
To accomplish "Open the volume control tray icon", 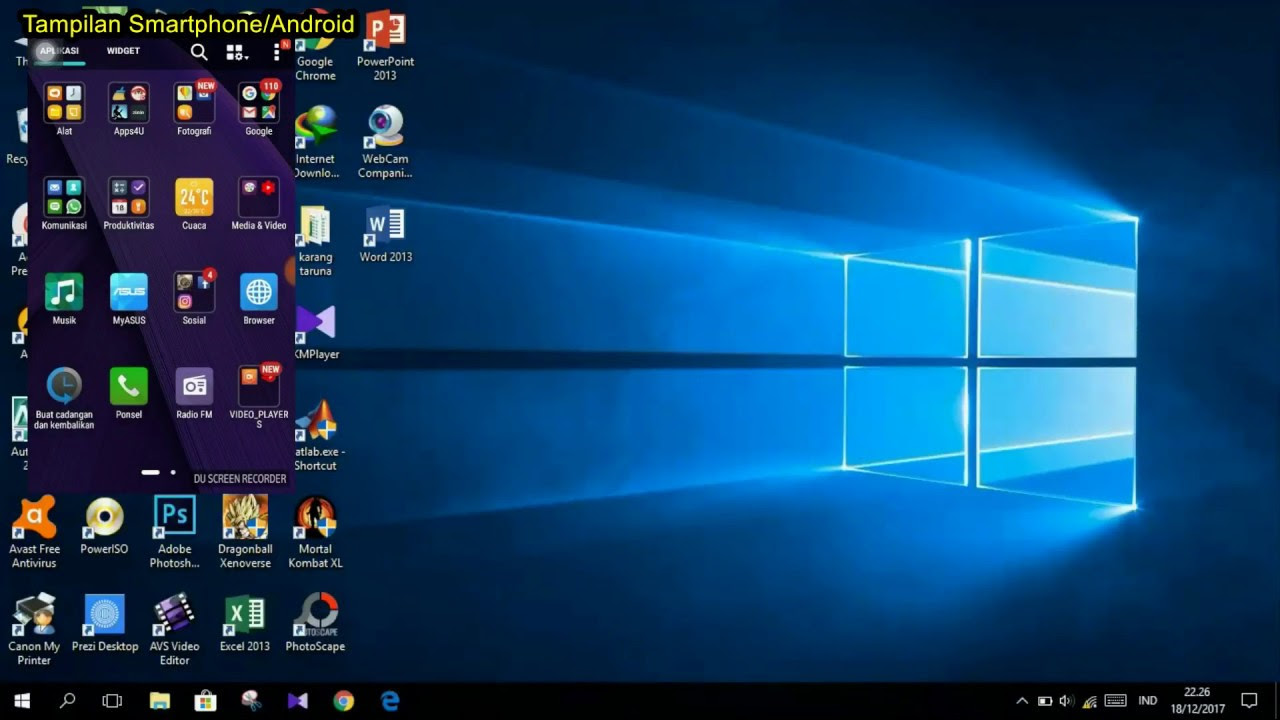I will pyautogui.click(x=1066, y=701).
